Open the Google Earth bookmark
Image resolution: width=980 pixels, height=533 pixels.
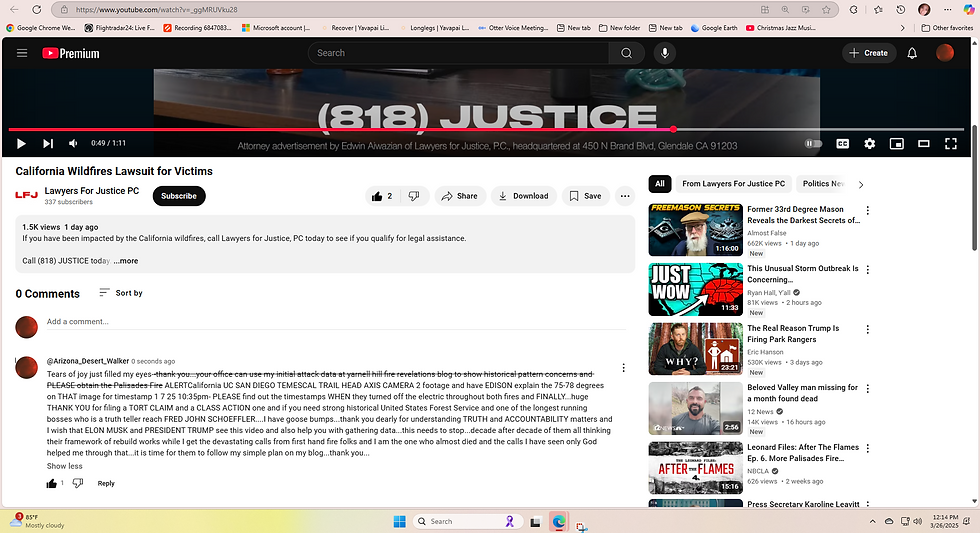point(714,27)
